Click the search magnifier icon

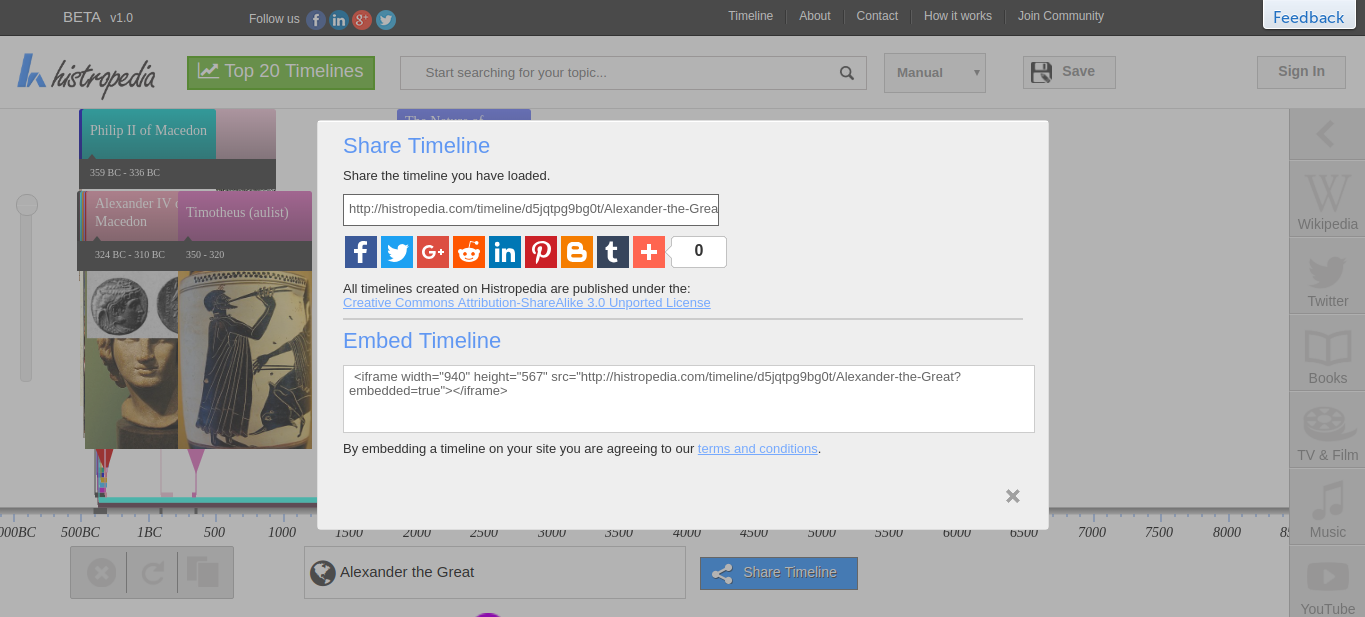pos(847,73)
